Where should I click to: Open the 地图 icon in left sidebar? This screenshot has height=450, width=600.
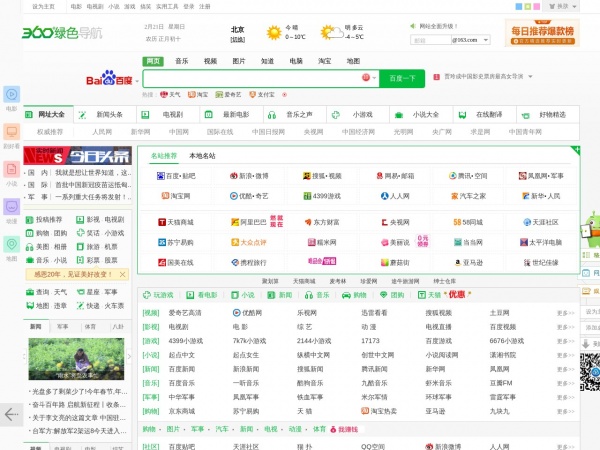coord(11,244)
